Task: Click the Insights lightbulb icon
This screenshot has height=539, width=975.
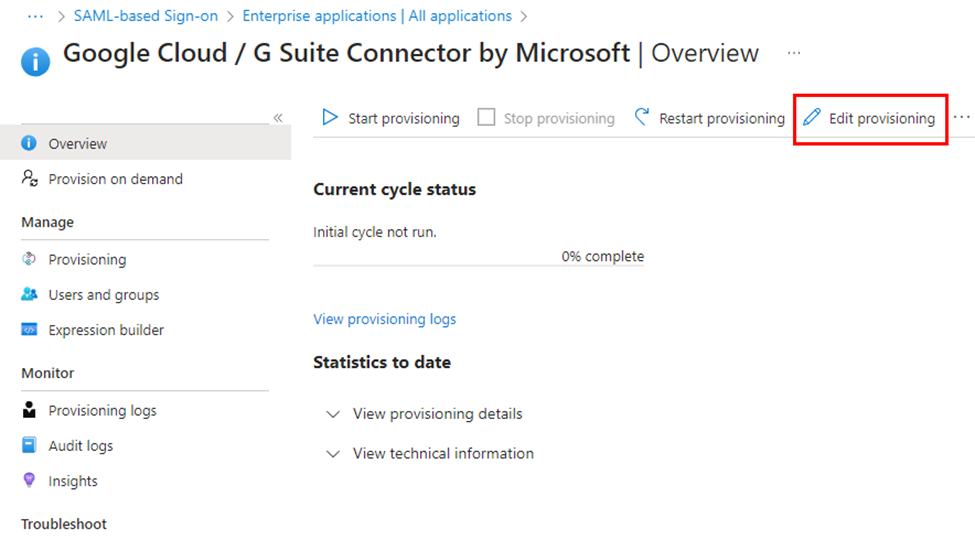Action: pos(30,481)
